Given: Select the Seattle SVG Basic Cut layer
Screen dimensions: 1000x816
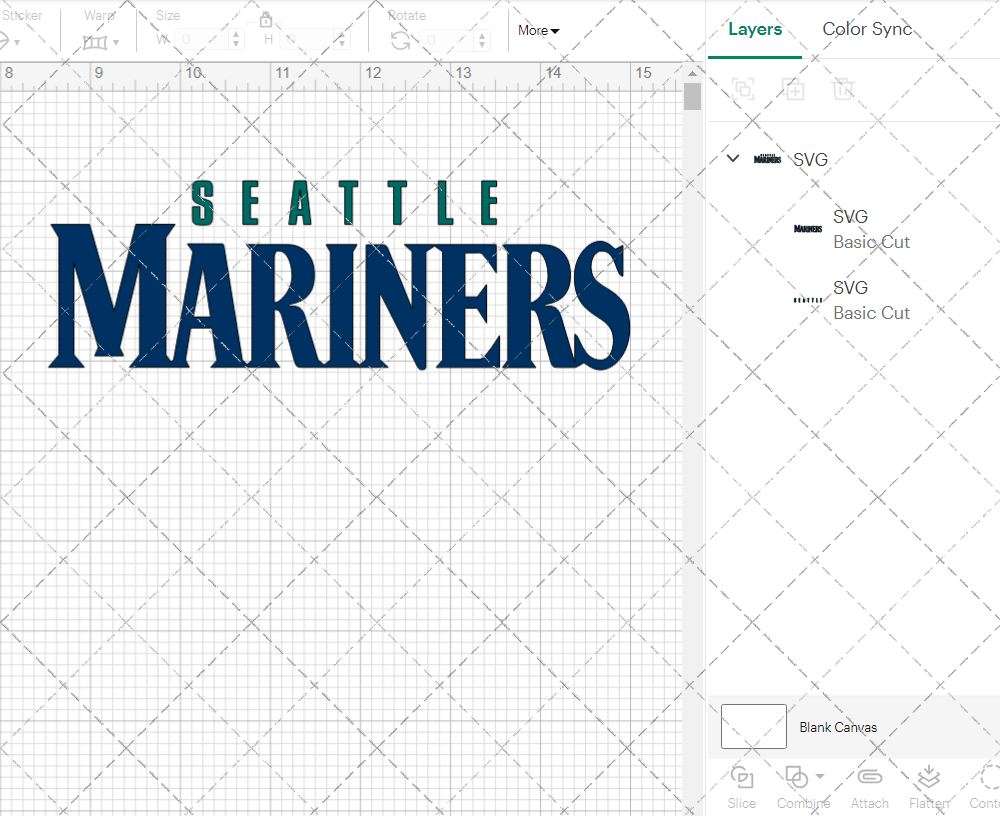Looking at the screenshot, I should pyautogui.click(x=870, y=300).
